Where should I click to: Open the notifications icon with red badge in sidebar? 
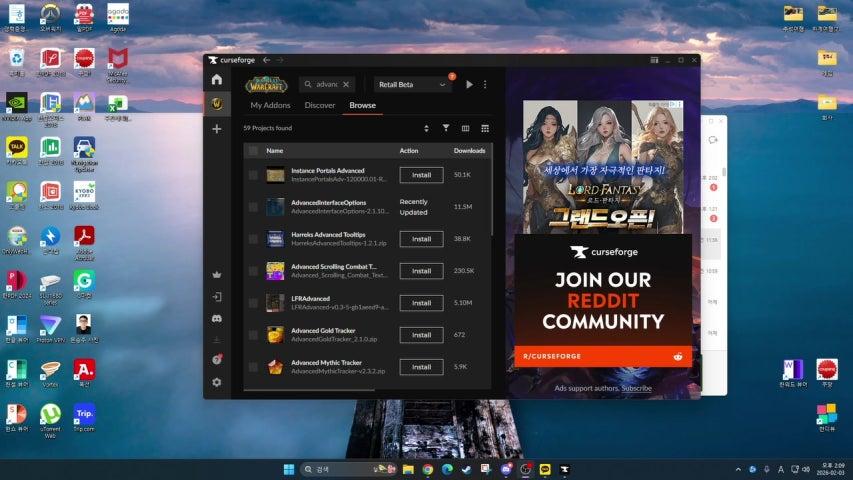click(x=217, y=359)
